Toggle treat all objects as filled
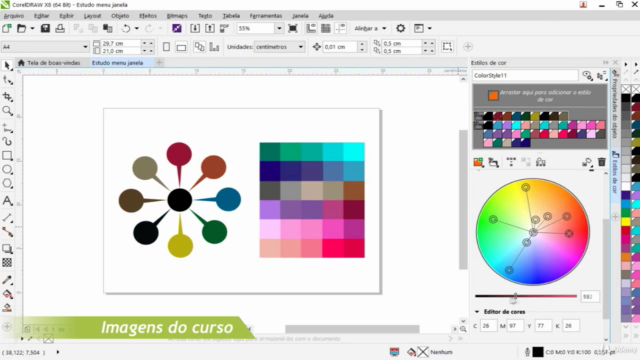640x360 pixels. click(447, 47)
